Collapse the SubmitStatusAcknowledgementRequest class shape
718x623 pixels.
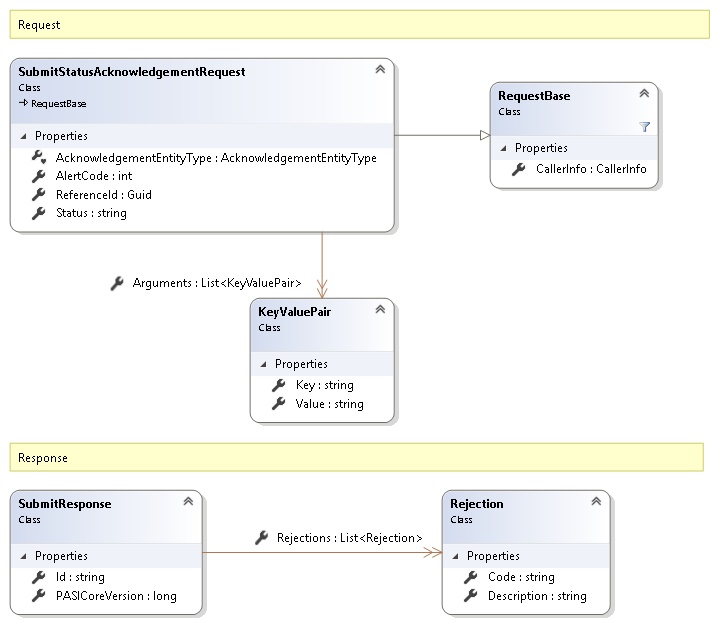379,70
